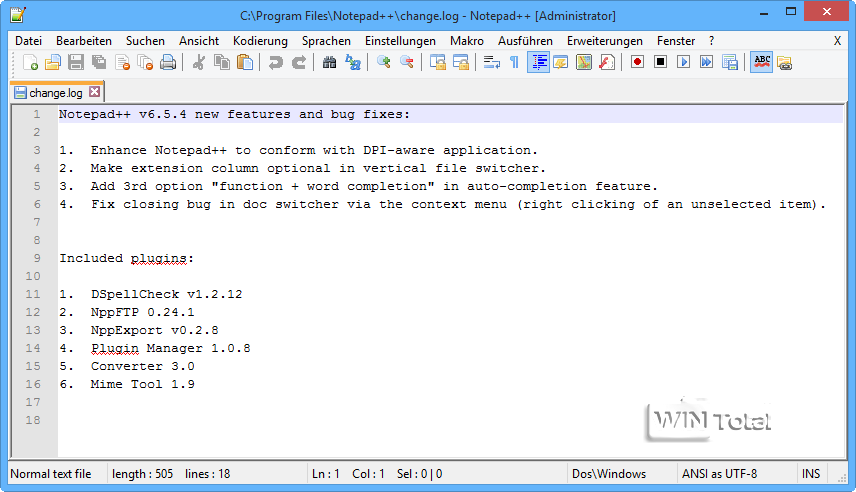This screenshot has width=856, height=492.
Task: Click the Paste clipboard icon
Action: pos(245,62)
